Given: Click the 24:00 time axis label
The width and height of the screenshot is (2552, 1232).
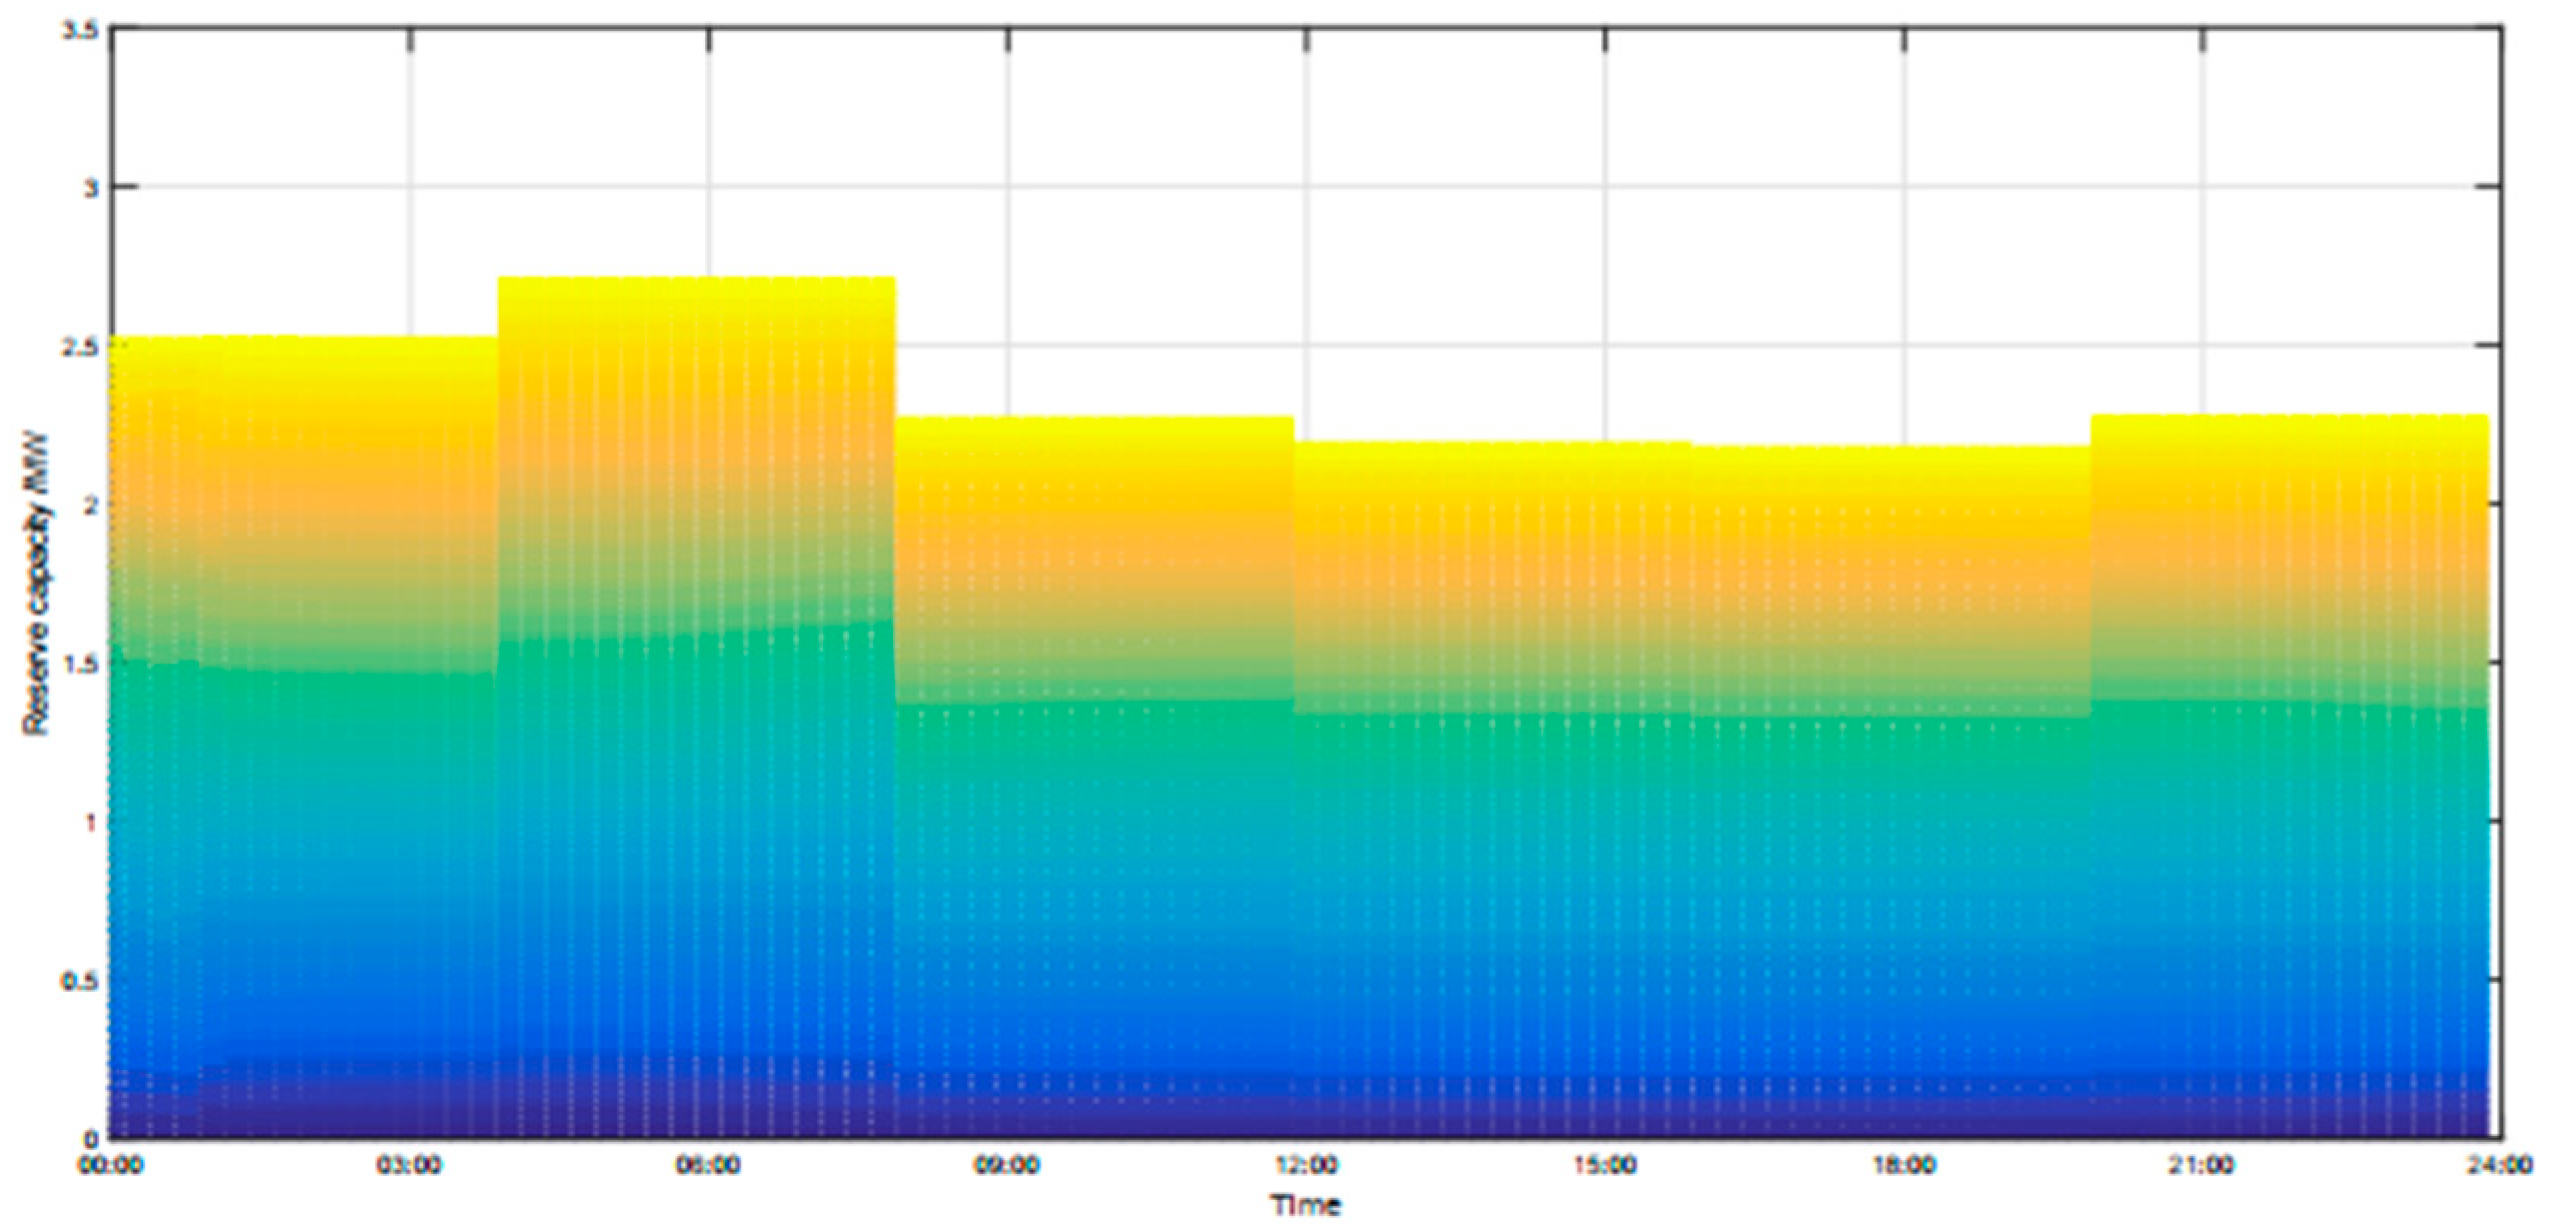Looking at the screenshot, I should pos(2500,1166).
